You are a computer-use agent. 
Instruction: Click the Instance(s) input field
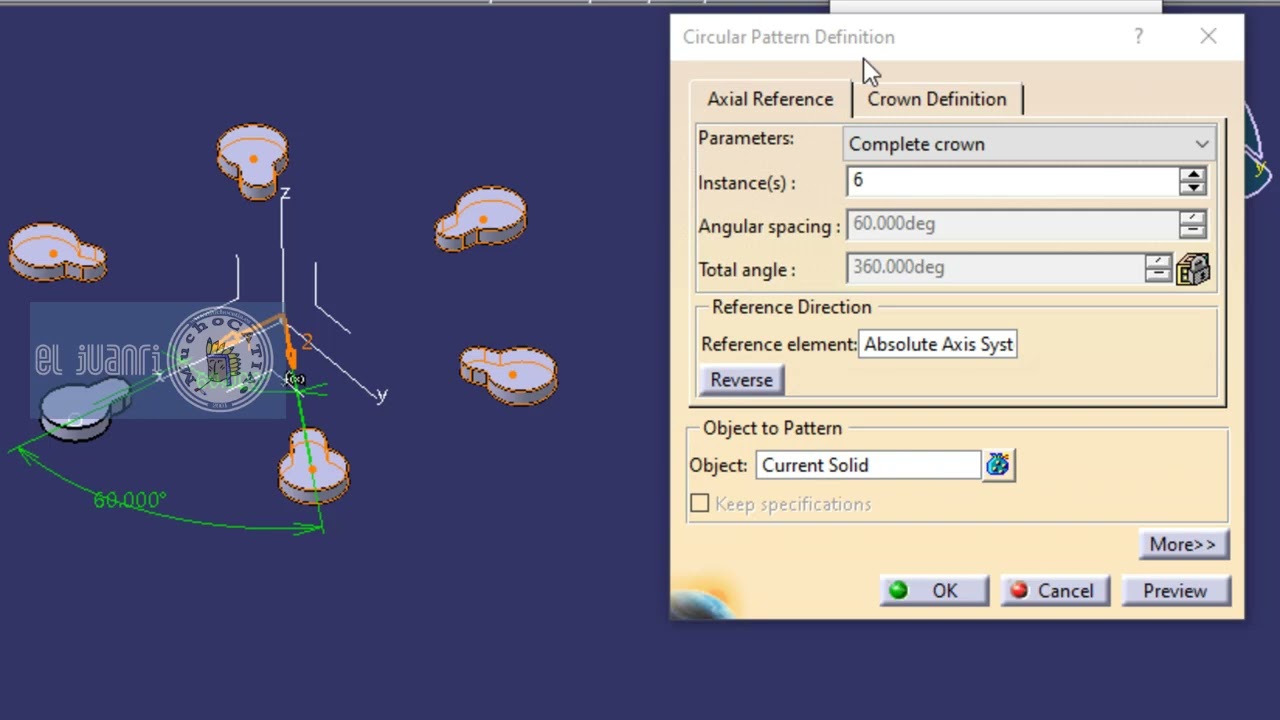1012,181
